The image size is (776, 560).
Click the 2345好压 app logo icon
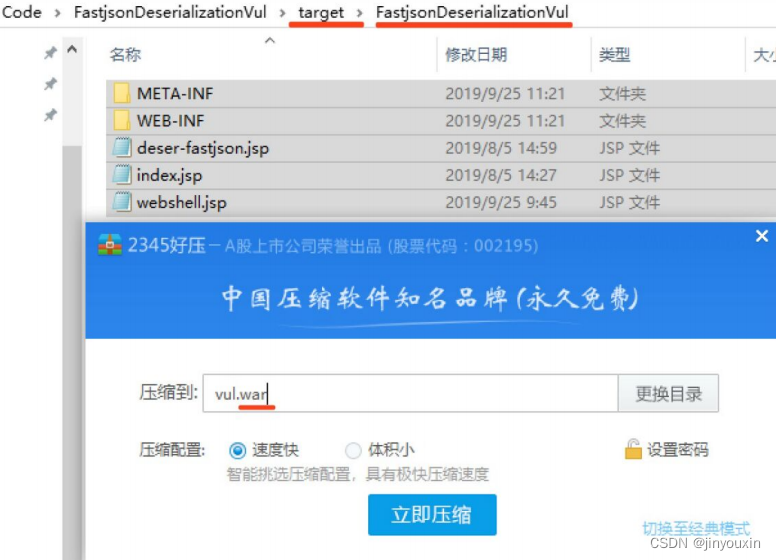(x=110, y=244)
